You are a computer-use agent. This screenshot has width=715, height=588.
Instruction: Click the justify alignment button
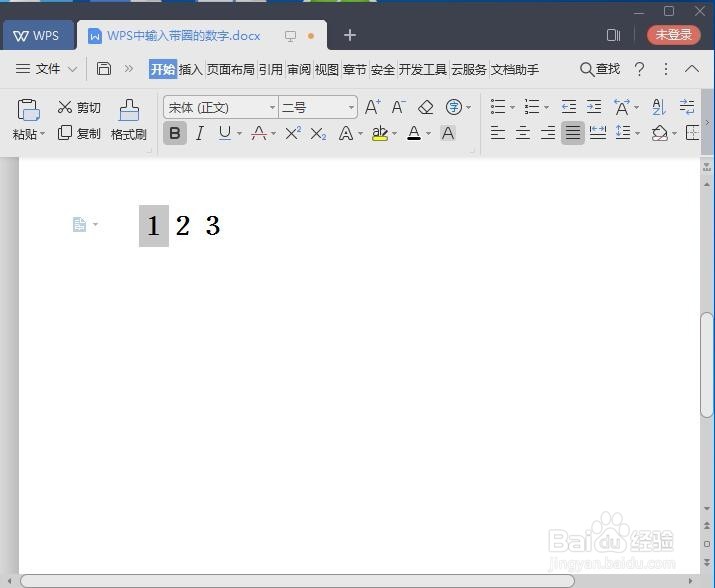click(x=573, y=133)
